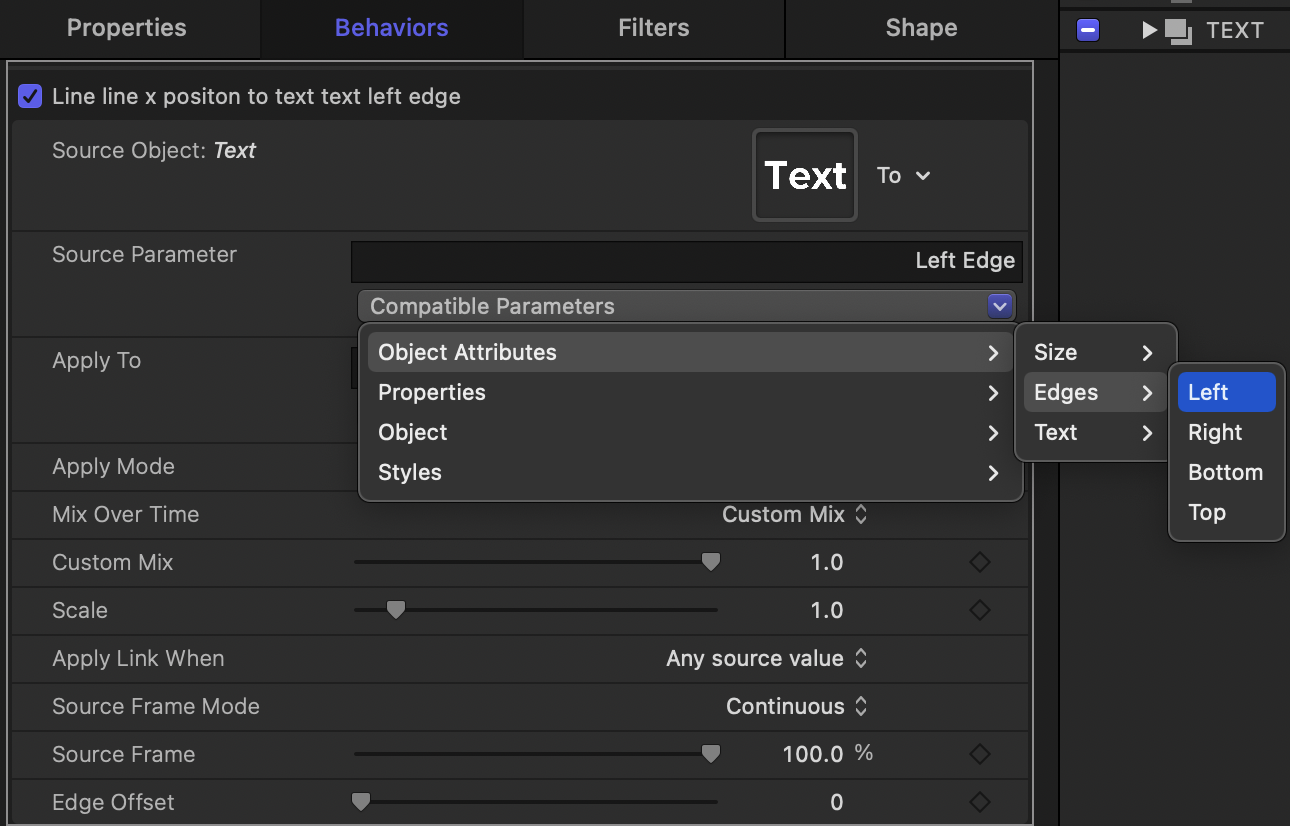Add a keyframe for Edge Offset

pyautogui.click(x=979, y=802)
